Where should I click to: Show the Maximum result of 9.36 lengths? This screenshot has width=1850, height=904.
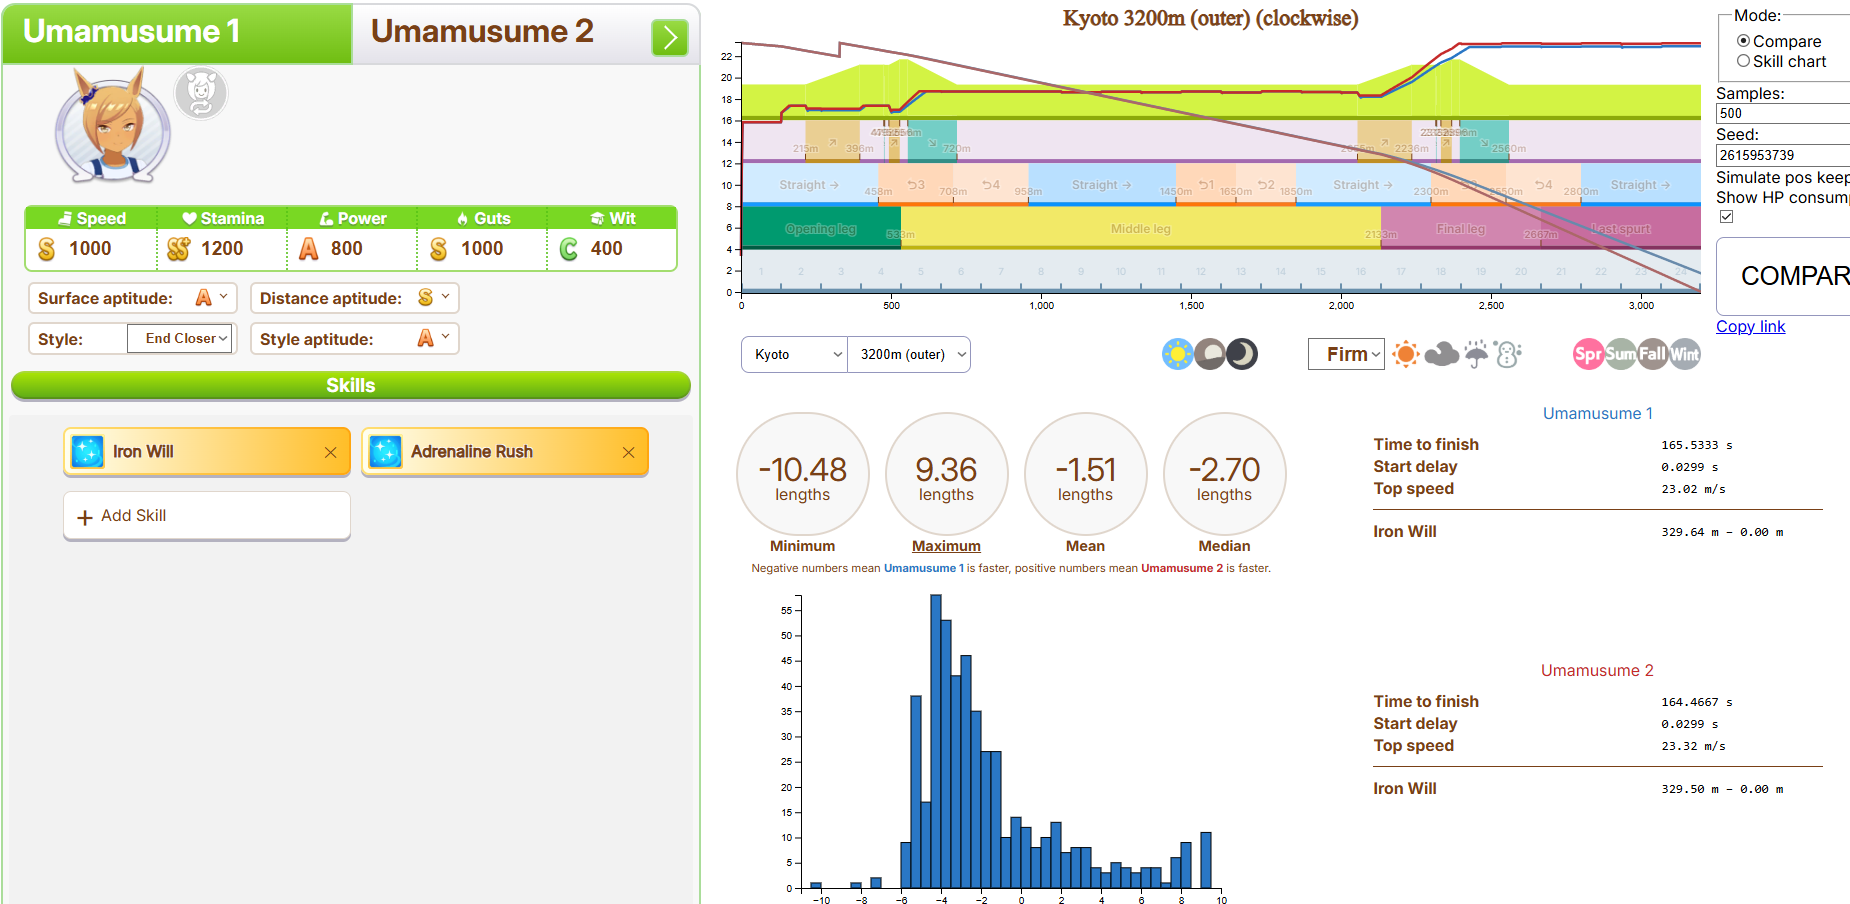pyautogui.click(x=946, y=475)
